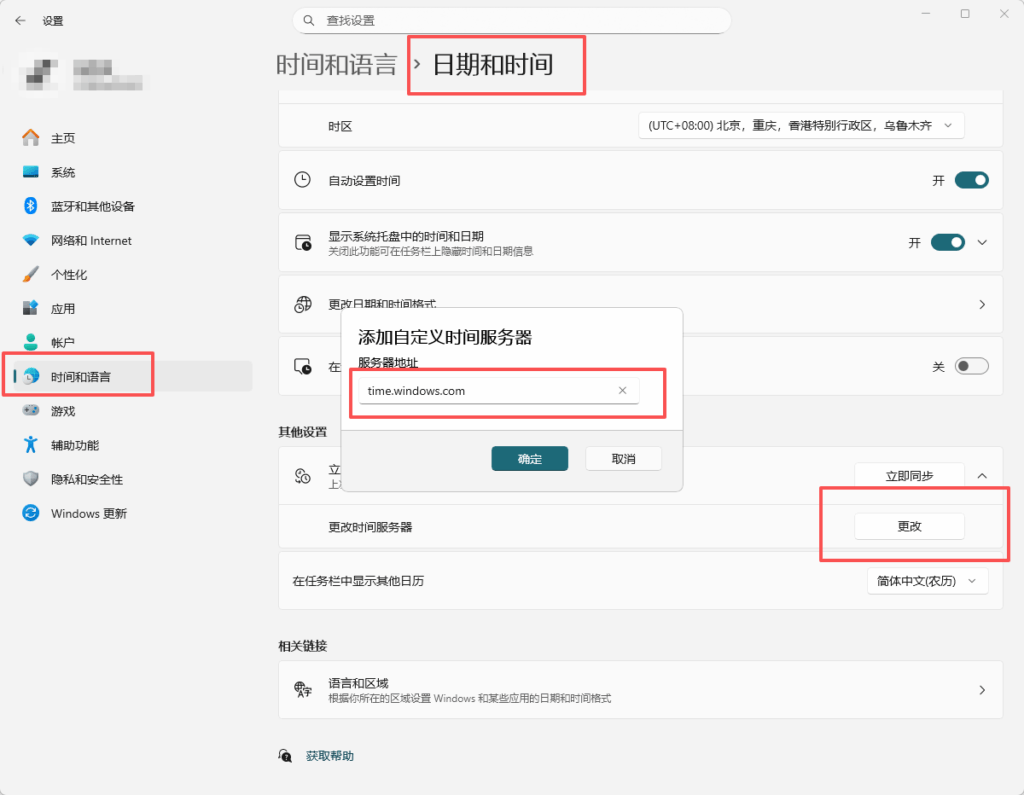The width and height of the screenshot is (1024, 795).
Task: Go to 个性化 personalization settings
Action: [69, 275]
